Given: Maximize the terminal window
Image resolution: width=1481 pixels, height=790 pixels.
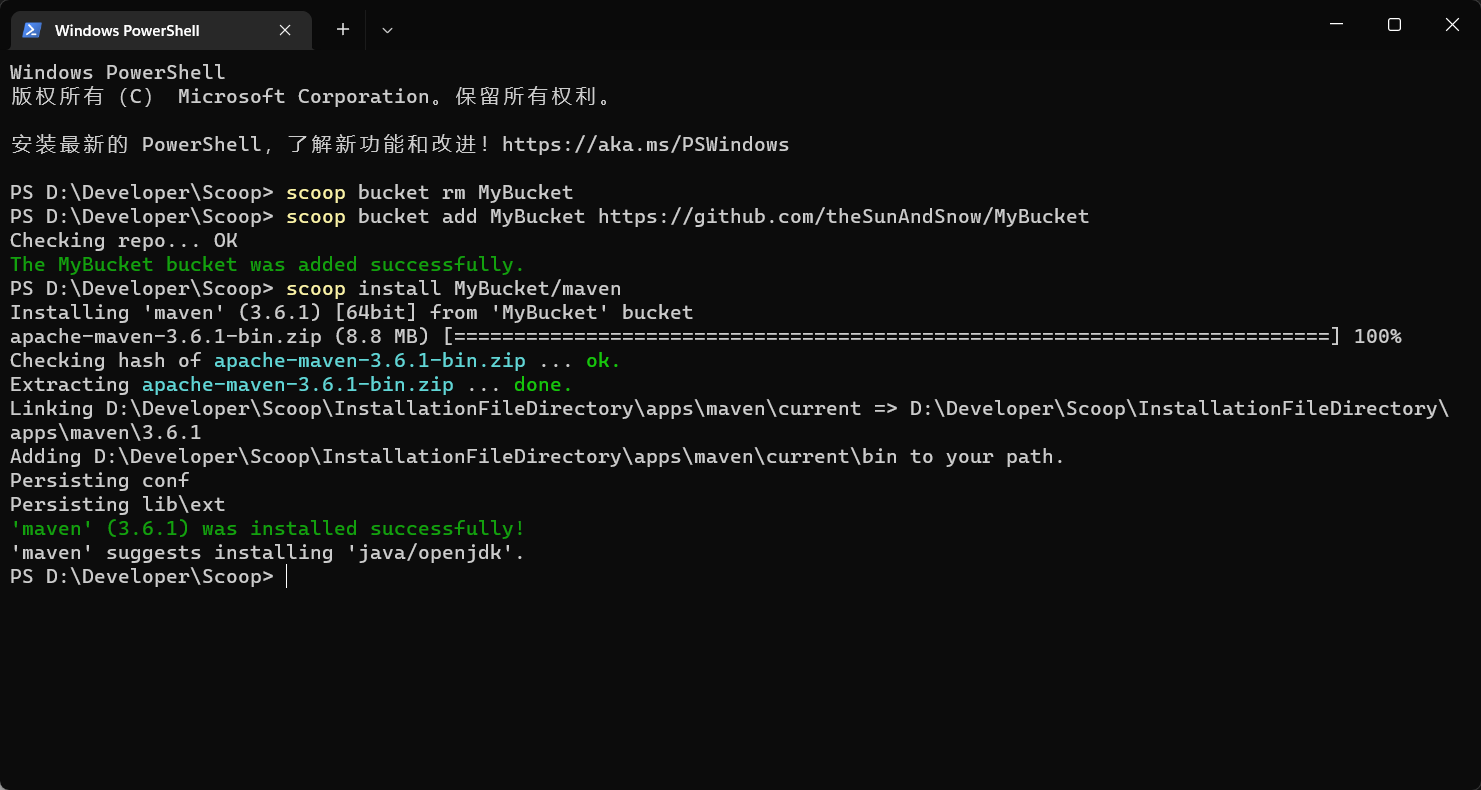Looking at the screenshot, I should point(1394,24).
